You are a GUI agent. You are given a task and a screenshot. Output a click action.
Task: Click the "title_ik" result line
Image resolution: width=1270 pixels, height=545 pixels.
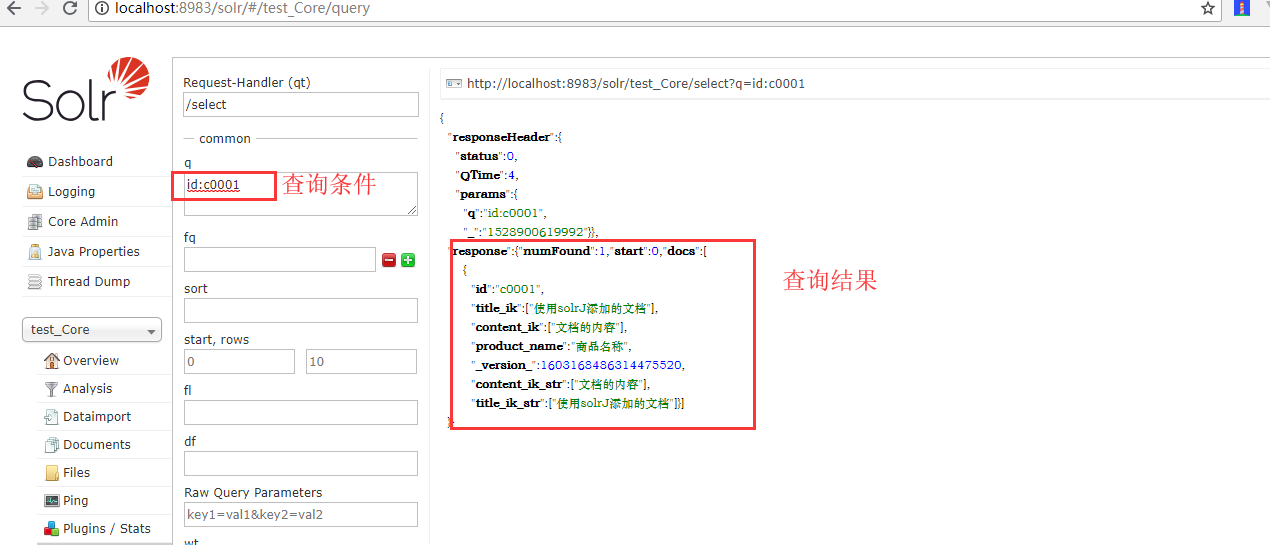[565, 308]
